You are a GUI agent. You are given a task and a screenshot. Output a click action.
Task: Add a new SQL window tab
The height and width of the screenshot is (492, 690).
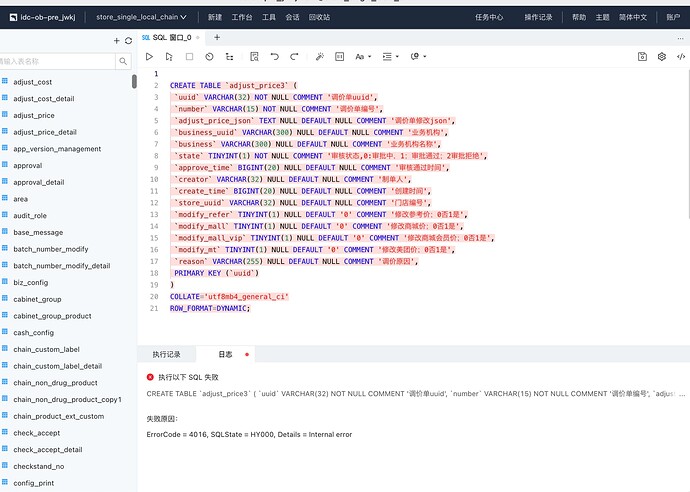coord(217,37)
